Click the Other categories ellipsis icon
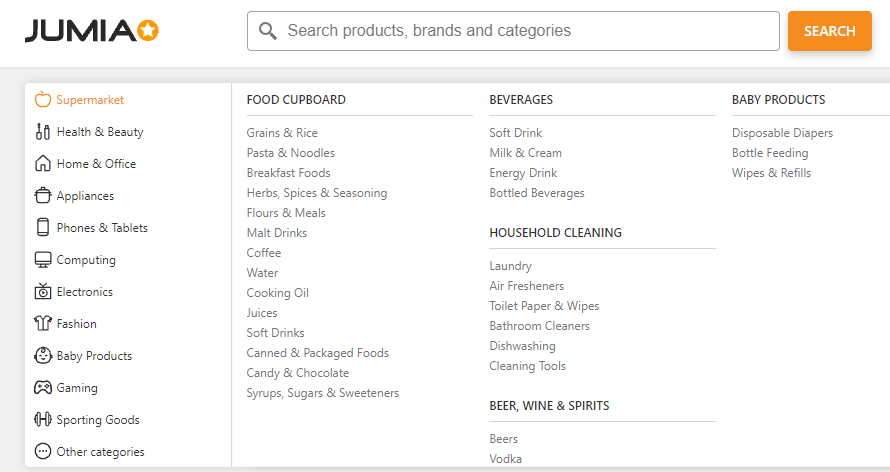 pos(42,452)
